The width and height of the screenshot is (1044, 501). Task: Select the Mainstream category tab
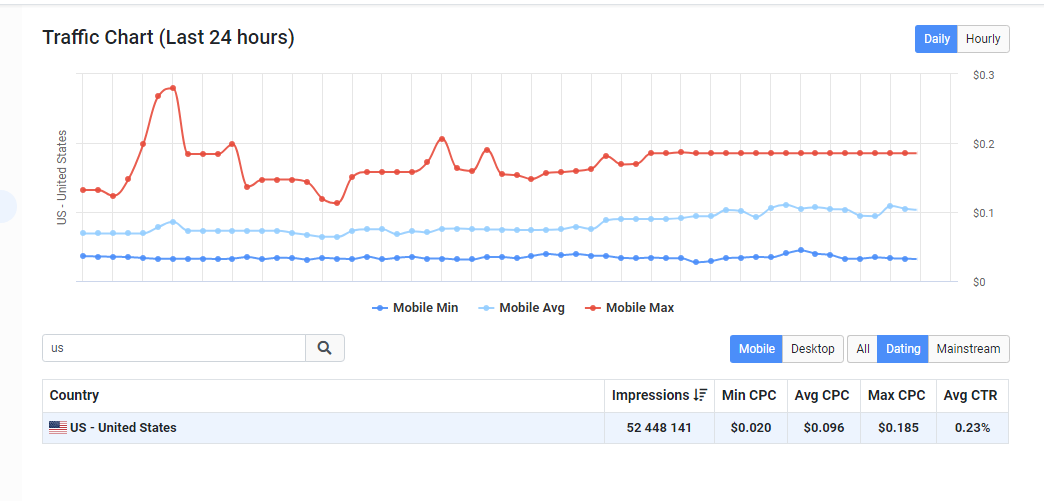pyautogui.click(x=968, y=348)
